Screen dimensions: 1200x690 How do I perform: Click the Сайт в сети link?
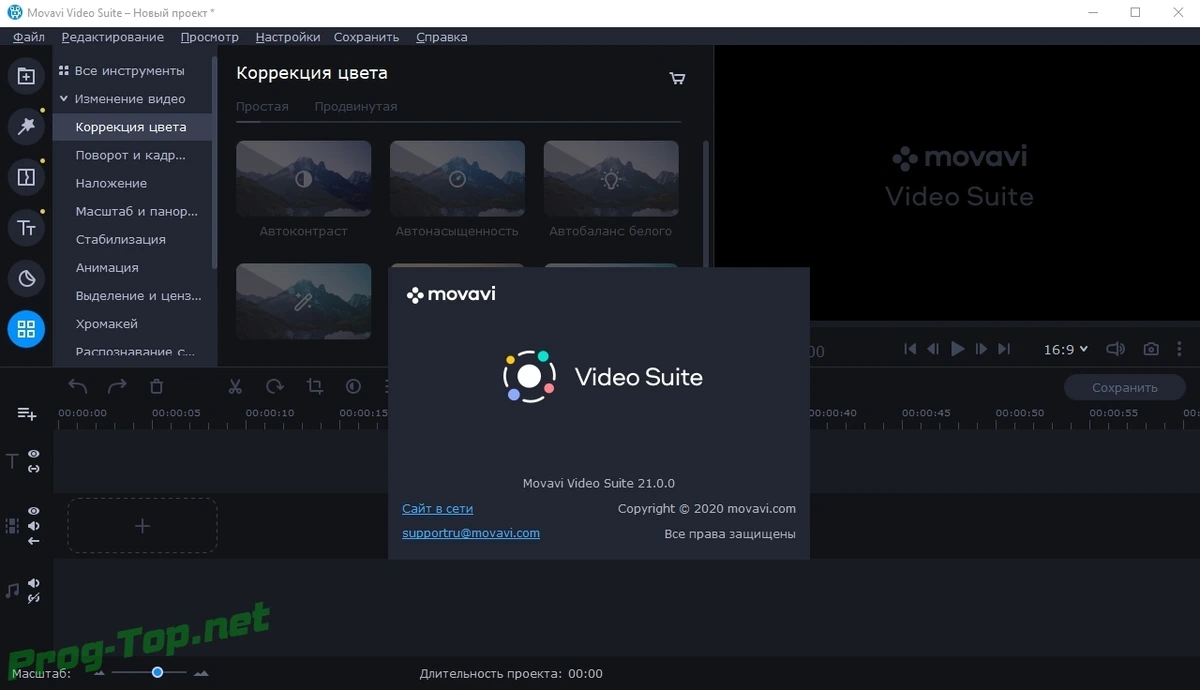pos(438,508)
